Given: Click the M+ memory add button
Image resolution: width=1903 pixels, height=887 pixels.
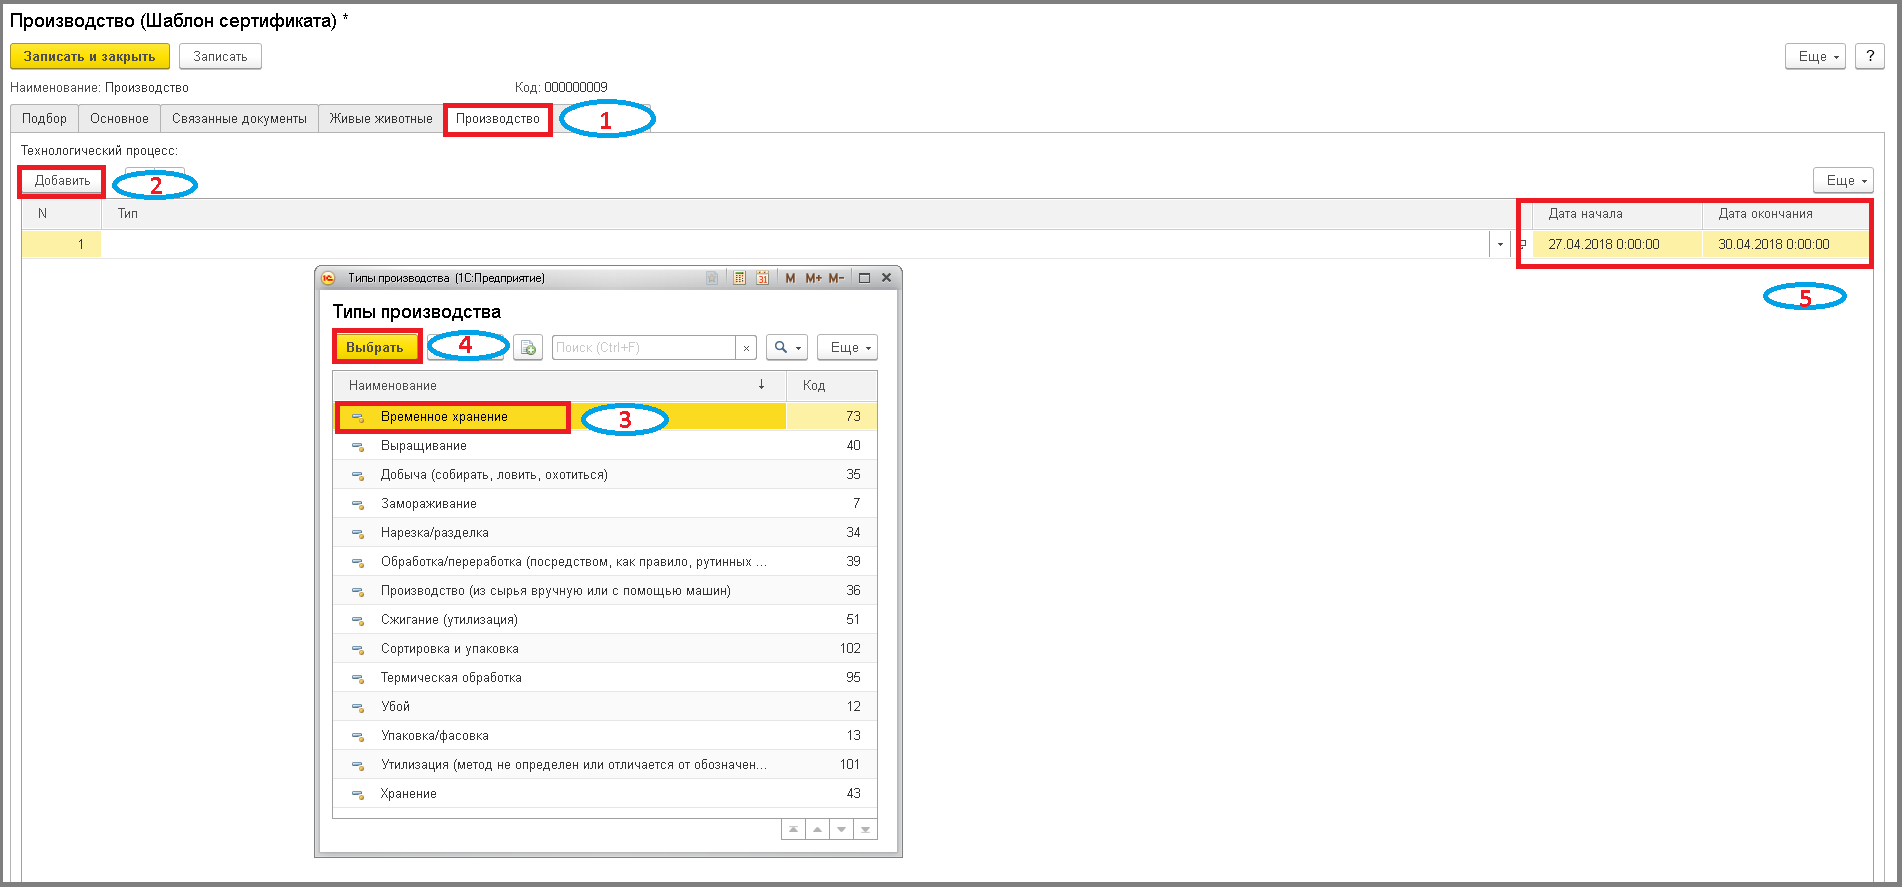Looking at the screenshot, I should (x=813, y=278).
